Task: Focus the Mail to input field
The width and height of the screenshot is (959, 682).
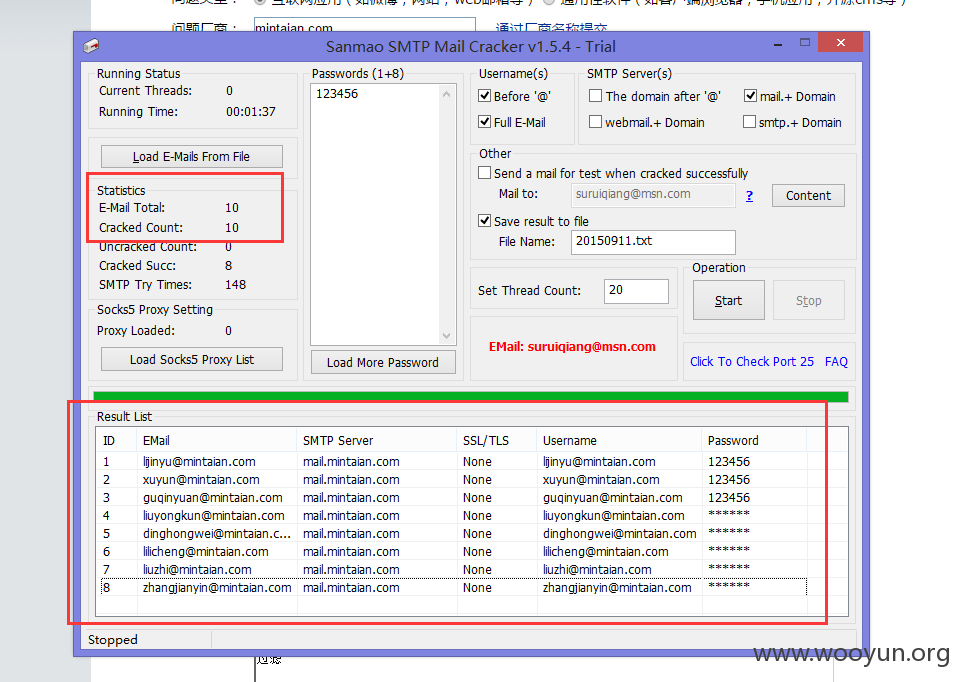Action: [653, 195]
